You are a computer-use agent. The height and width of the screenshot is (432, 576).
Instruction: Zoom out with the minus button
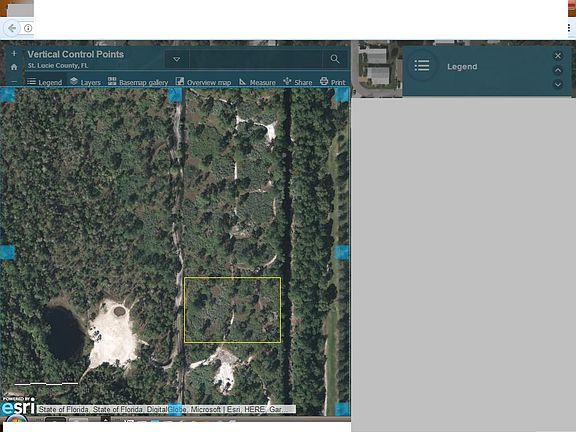click(14, 82)
